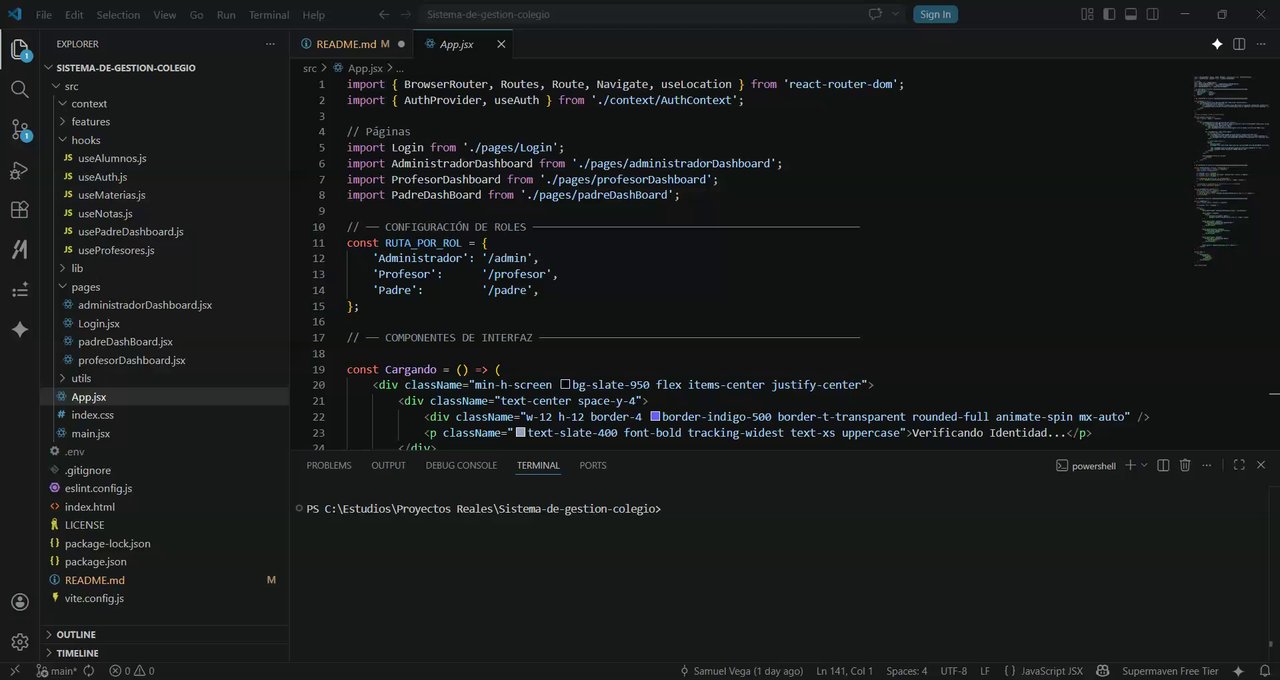Toggle panel visibility in title bar
This screenshot has height=680, width=1280.
[1131, 14]
